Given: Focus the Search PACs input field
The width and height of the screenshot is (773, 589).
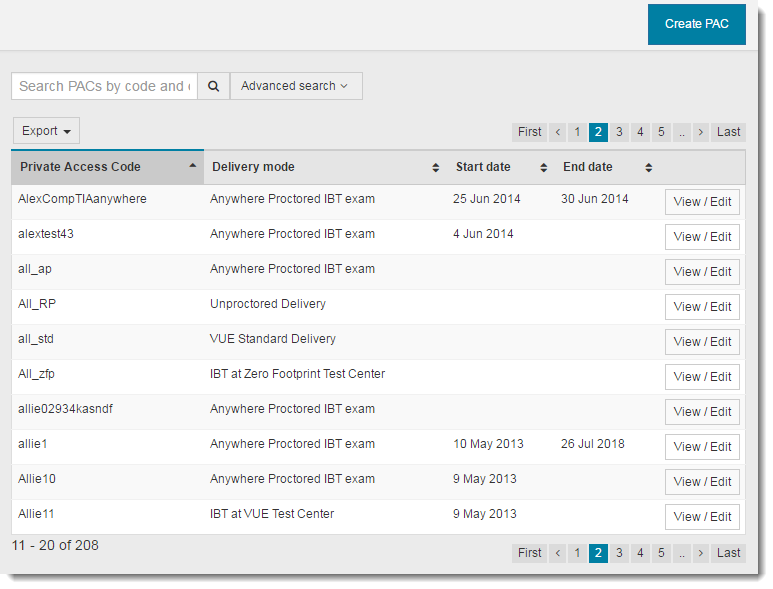Looking at the screenshot, I should point(105,86).
